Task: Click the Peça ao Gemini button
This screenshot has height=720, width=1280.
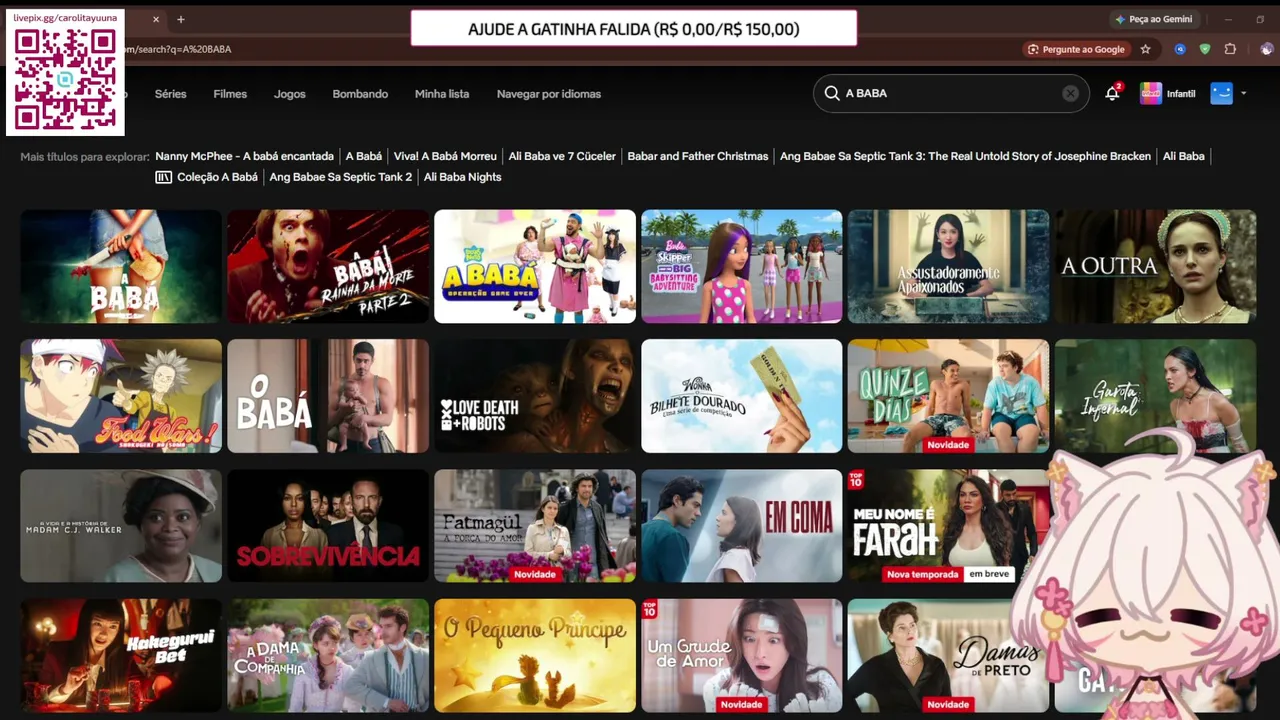Action: [1153, 19]
